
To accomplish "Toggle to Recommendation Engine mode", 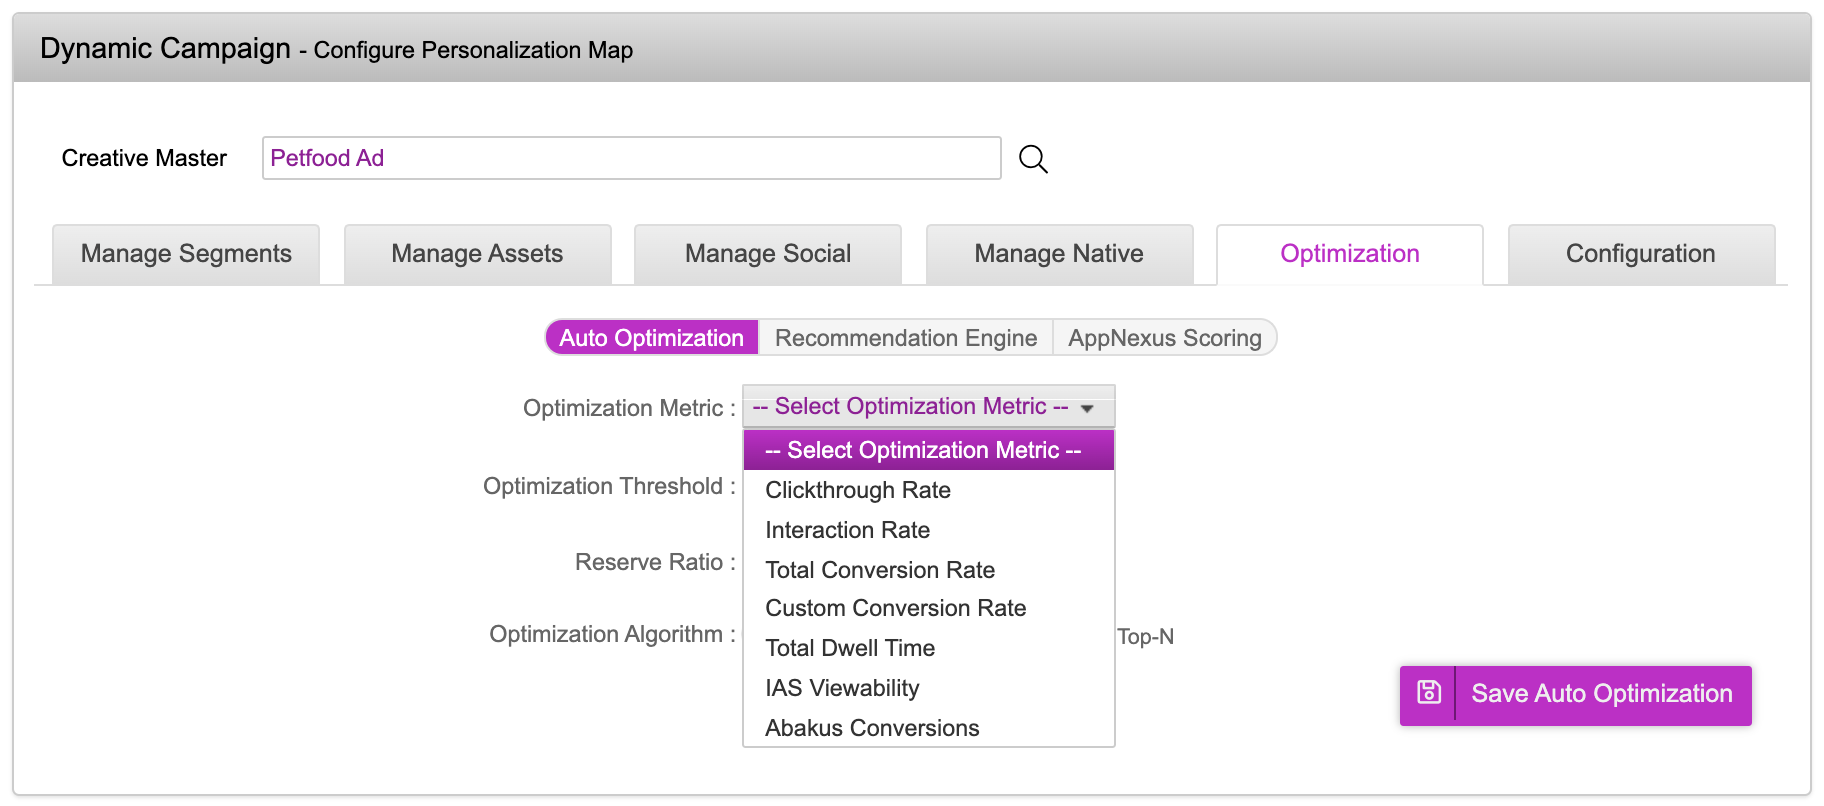I will coord(905,338).
